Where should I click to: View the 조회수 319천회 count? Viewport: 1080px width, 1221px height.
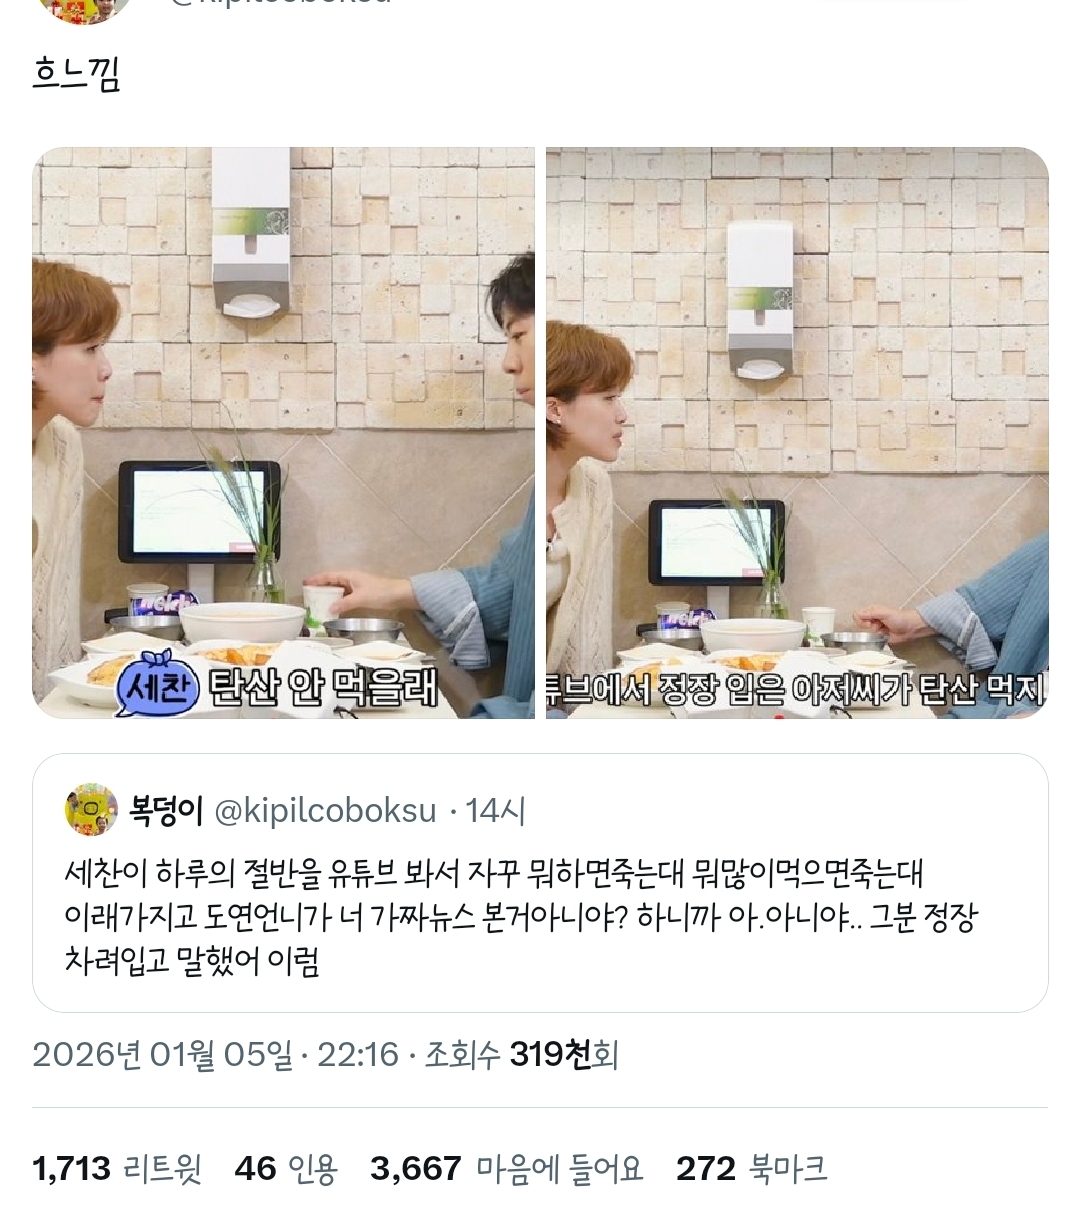(522, 1054)
